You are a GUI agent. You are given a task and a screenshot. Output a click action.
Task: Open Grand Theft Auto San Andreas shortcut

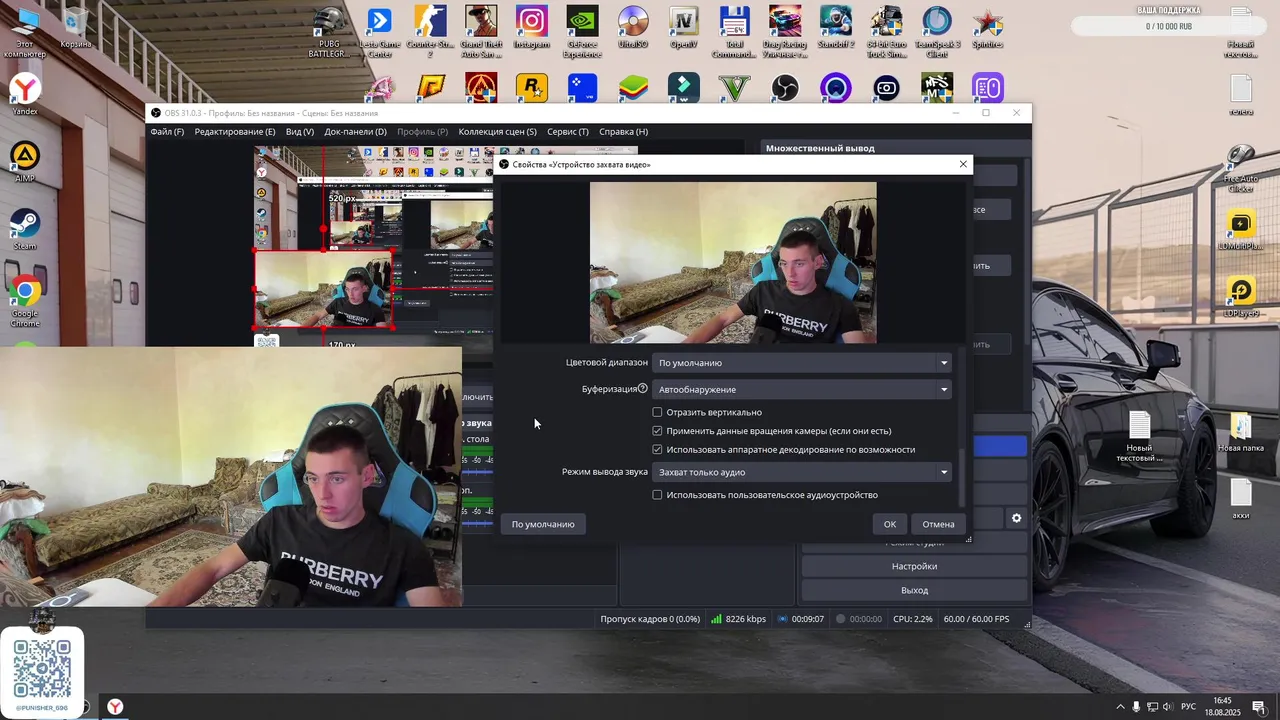point(481,32)
